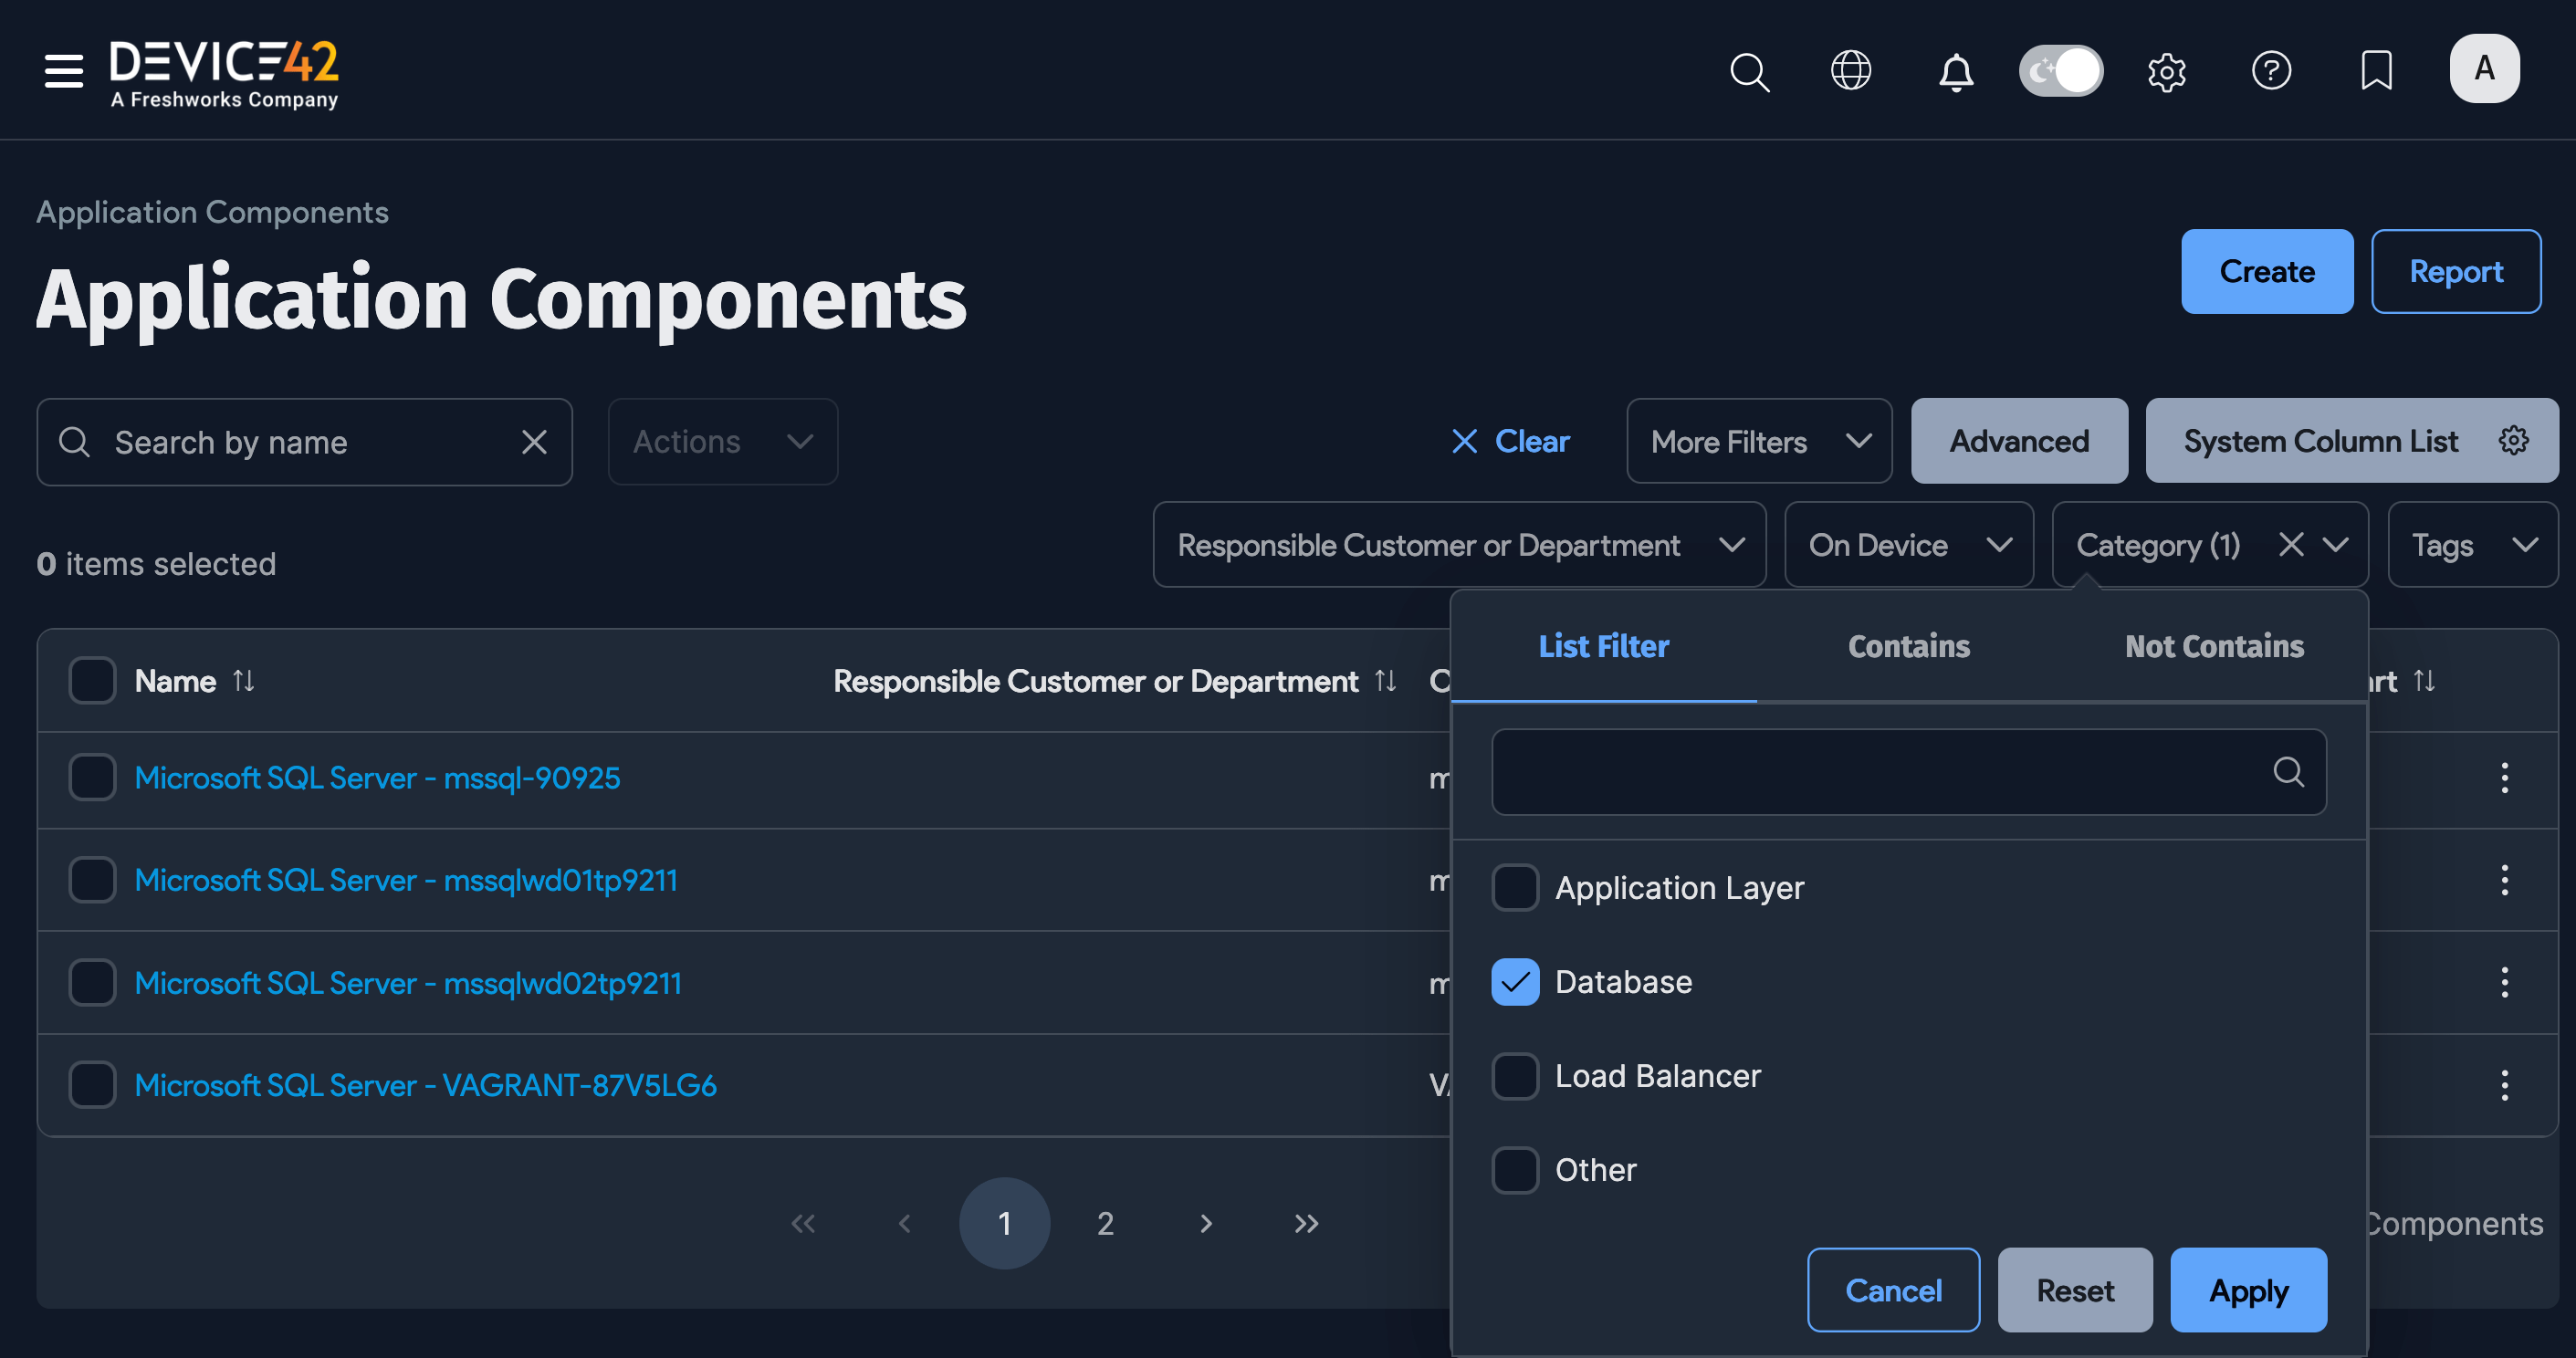Switch to the Contains tab
Screen dimensions: 2576x1358
(x=1907, y=646)
